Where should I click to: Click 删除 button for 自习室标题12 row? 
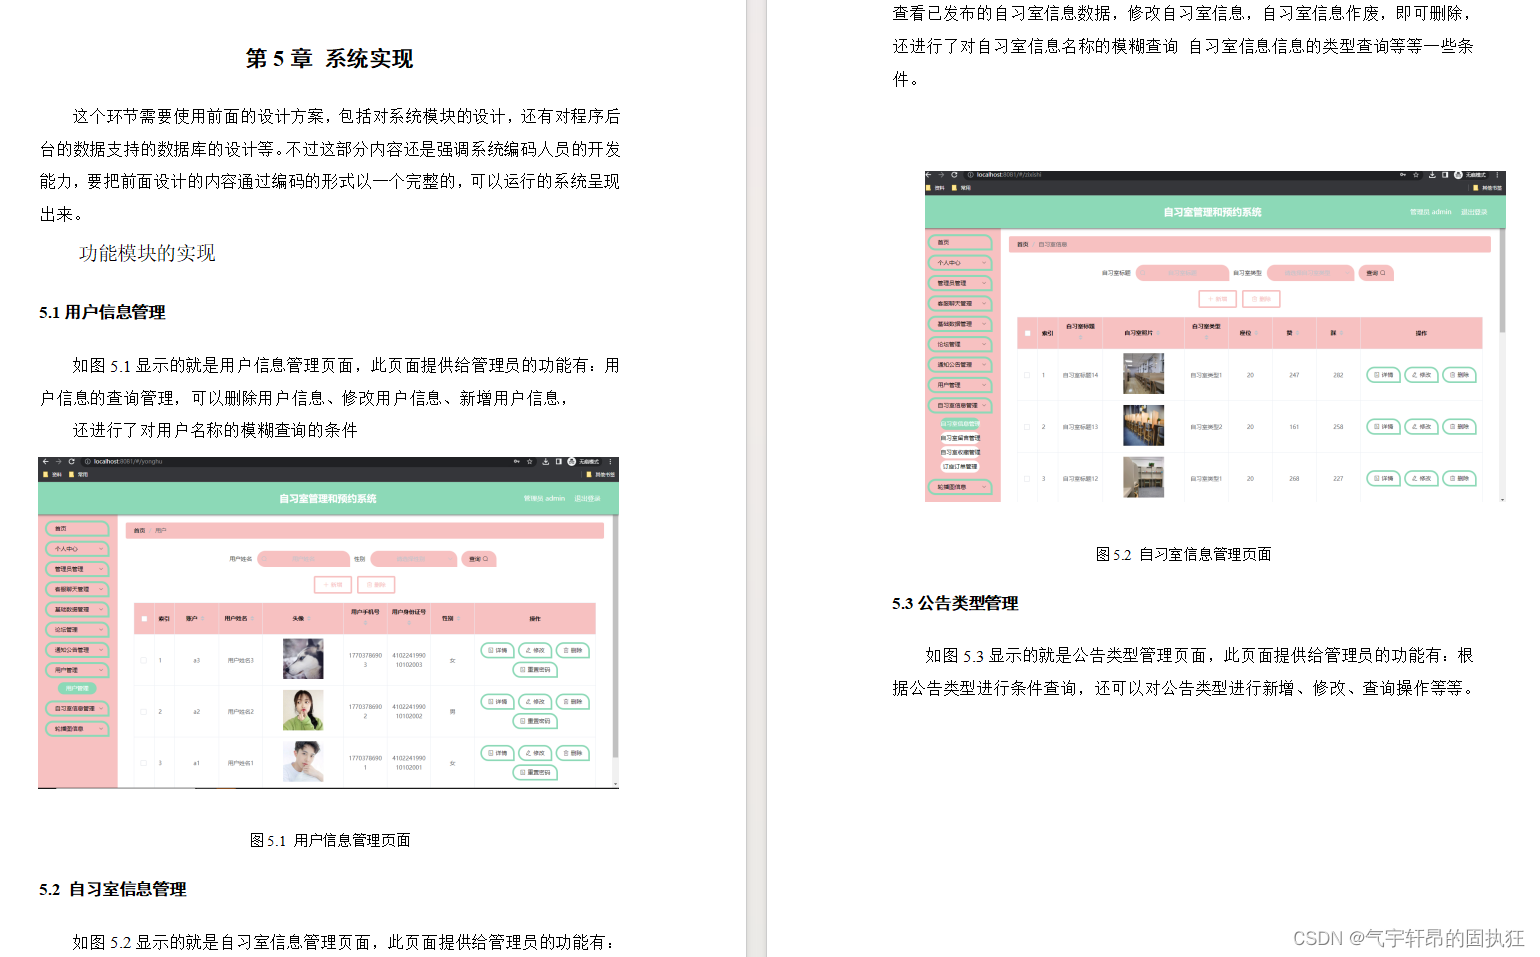pos(1459,479)
